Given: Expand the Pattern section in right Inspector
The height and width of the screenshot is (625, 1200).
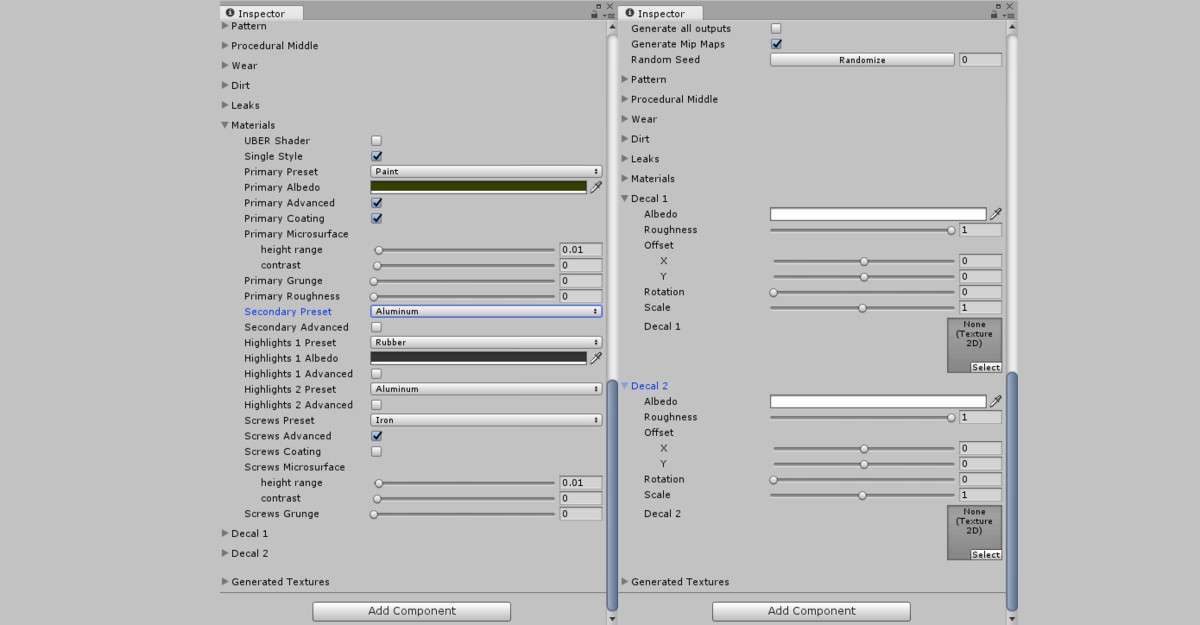Looking at the screenshot, I should (625, 80).
